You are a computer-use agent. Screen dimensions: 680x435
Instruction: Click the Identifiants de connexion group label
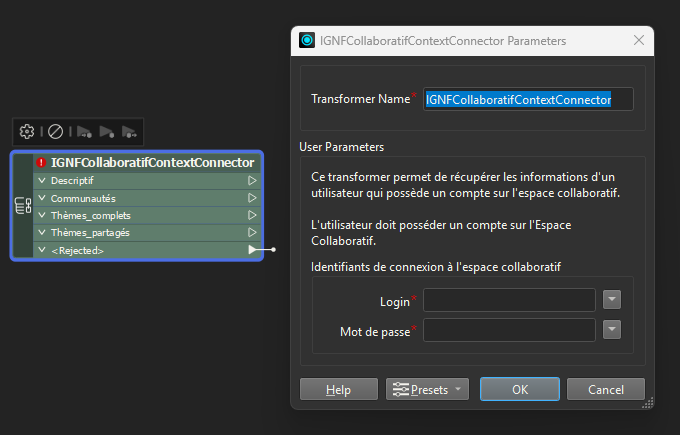click(436, 267)
